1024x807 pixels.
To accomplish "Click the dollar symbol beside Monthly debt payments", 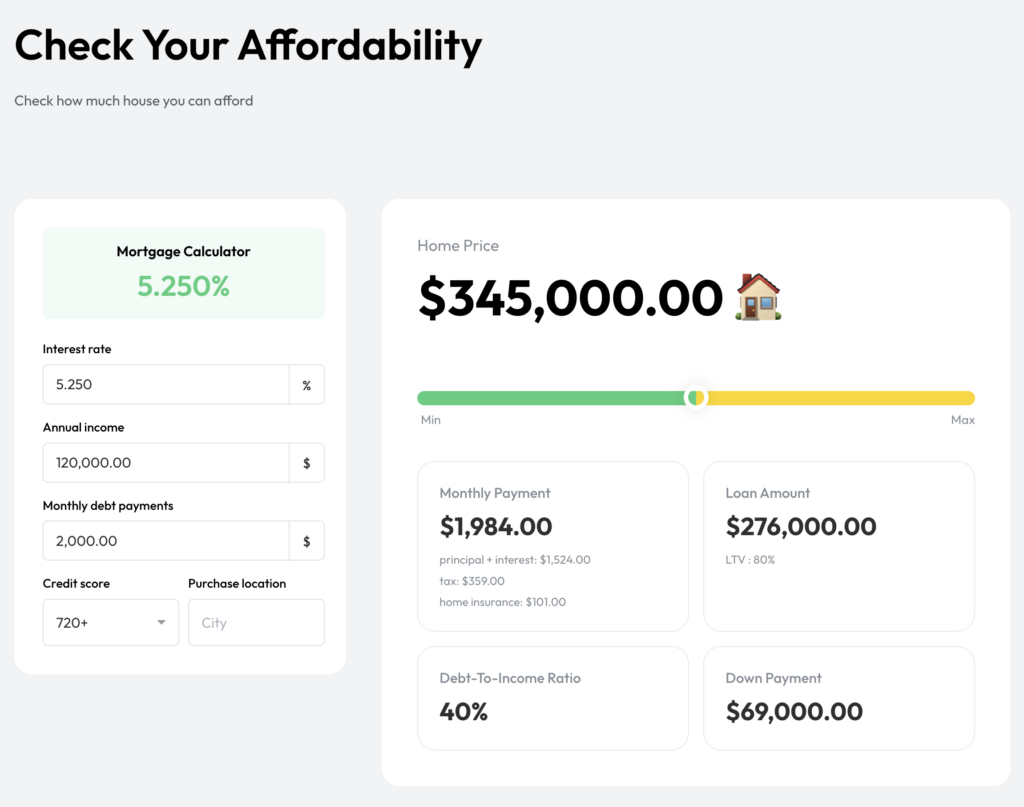I will pos(307,541).
